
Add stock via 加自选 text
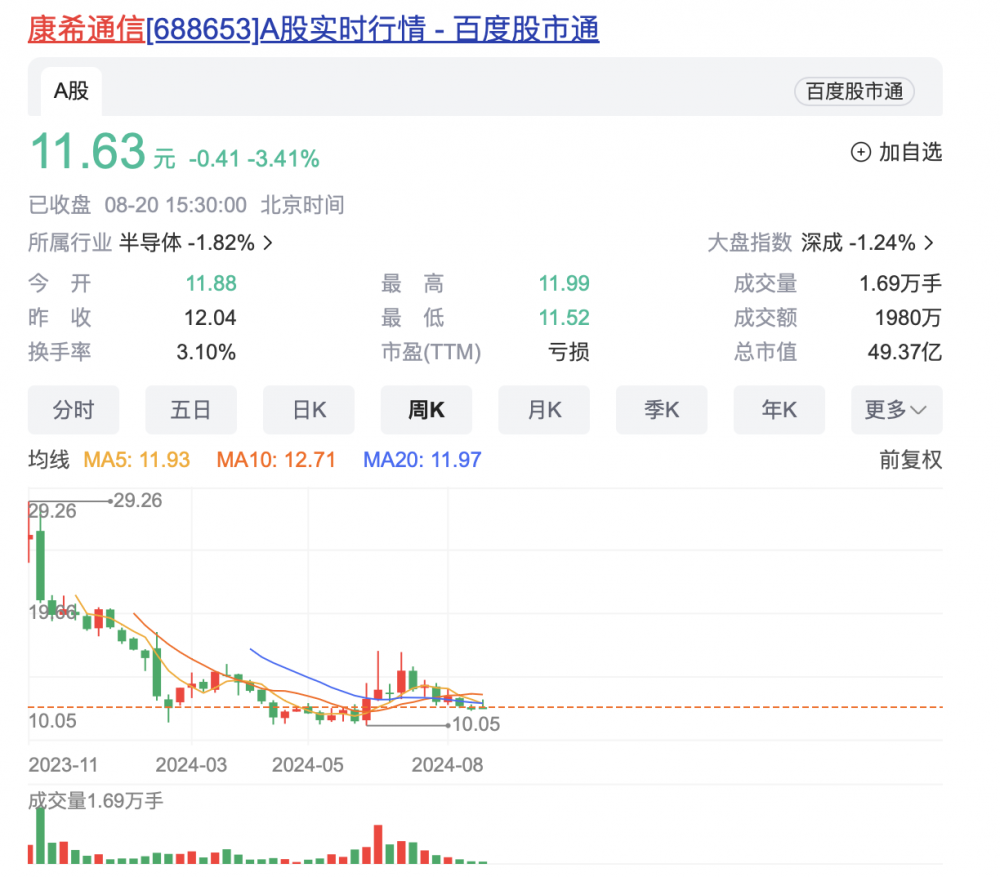coord(910,152)
